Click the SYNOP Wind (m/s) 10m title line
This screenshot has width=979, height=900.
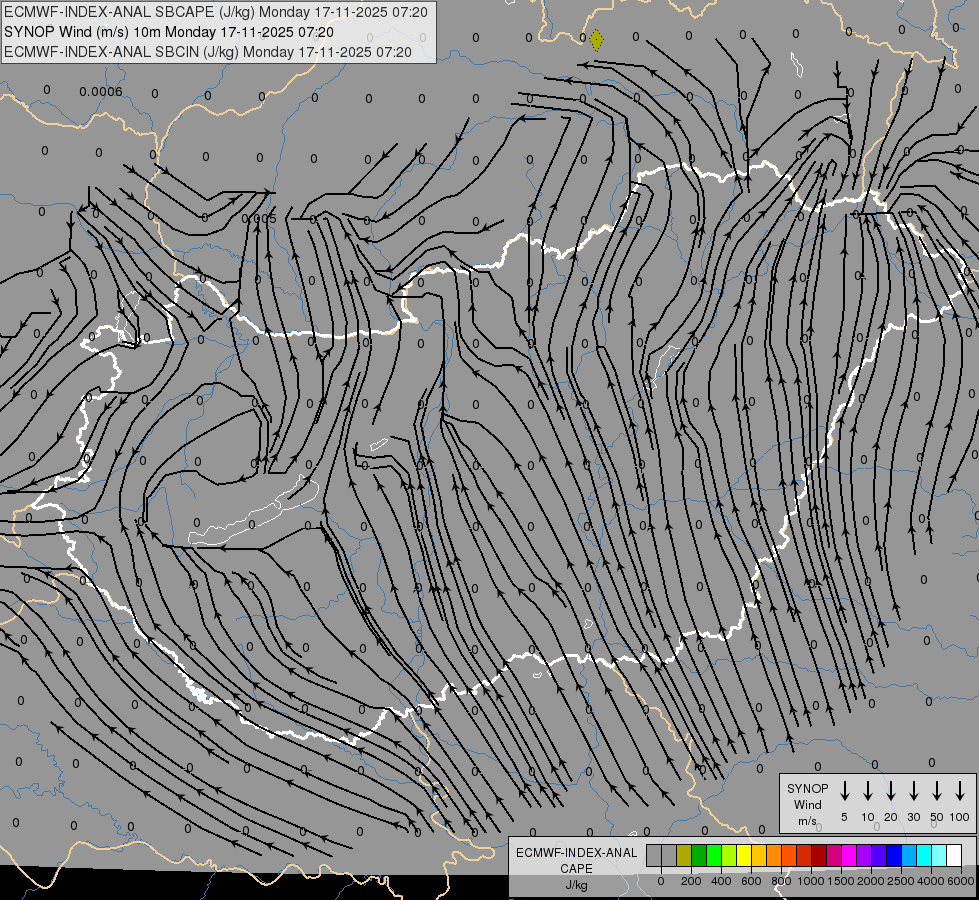click(x=169, y=32)
